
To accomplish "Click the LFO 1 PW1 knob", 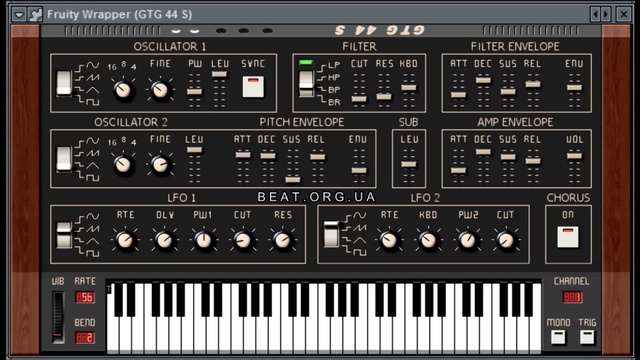I will point(203,240).
